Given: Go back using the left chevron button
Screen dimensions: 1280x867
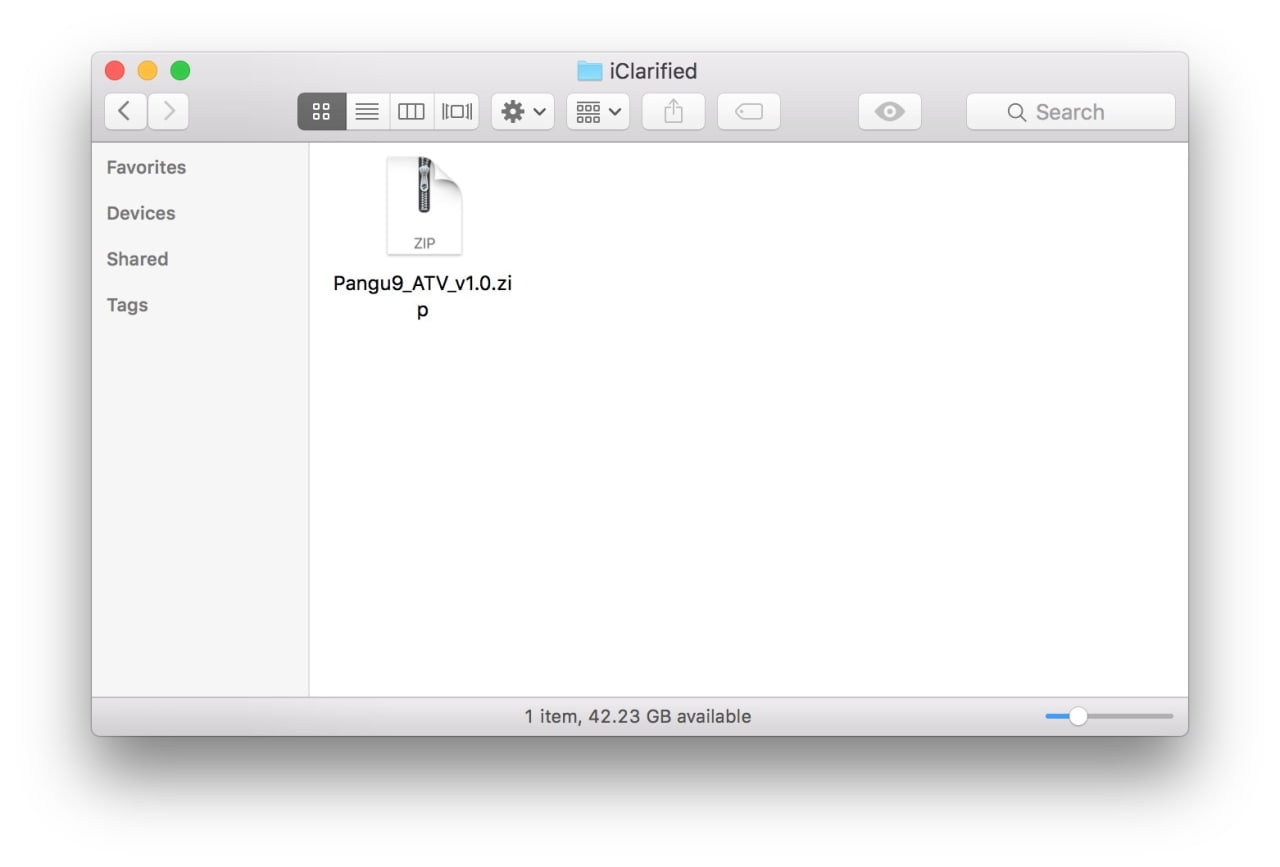Looking at the screenshot, I should [x=125, y=112].
